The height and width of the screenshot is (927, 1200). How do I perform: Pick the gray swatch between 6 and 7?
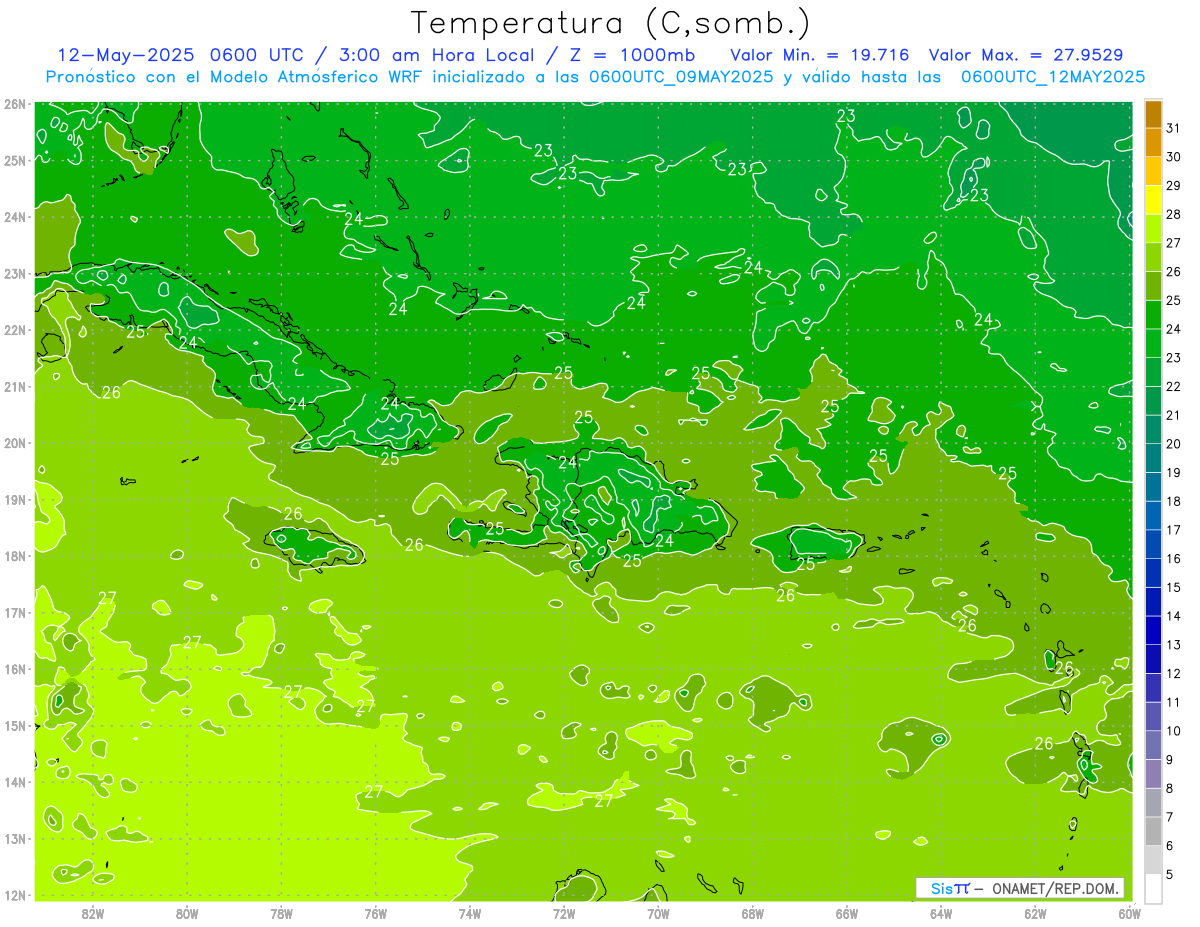pos(1154,831)
